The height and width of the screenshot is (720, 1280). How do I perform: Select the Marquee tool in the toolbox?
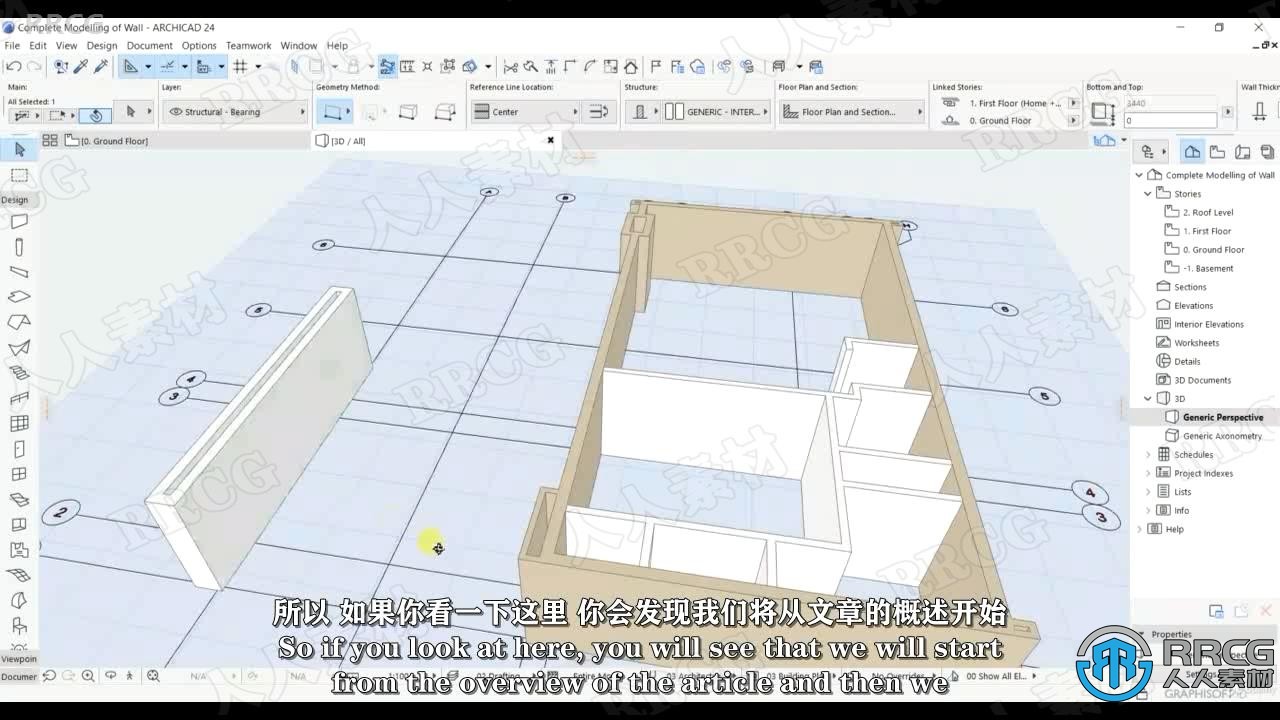[x=19, y=175]
